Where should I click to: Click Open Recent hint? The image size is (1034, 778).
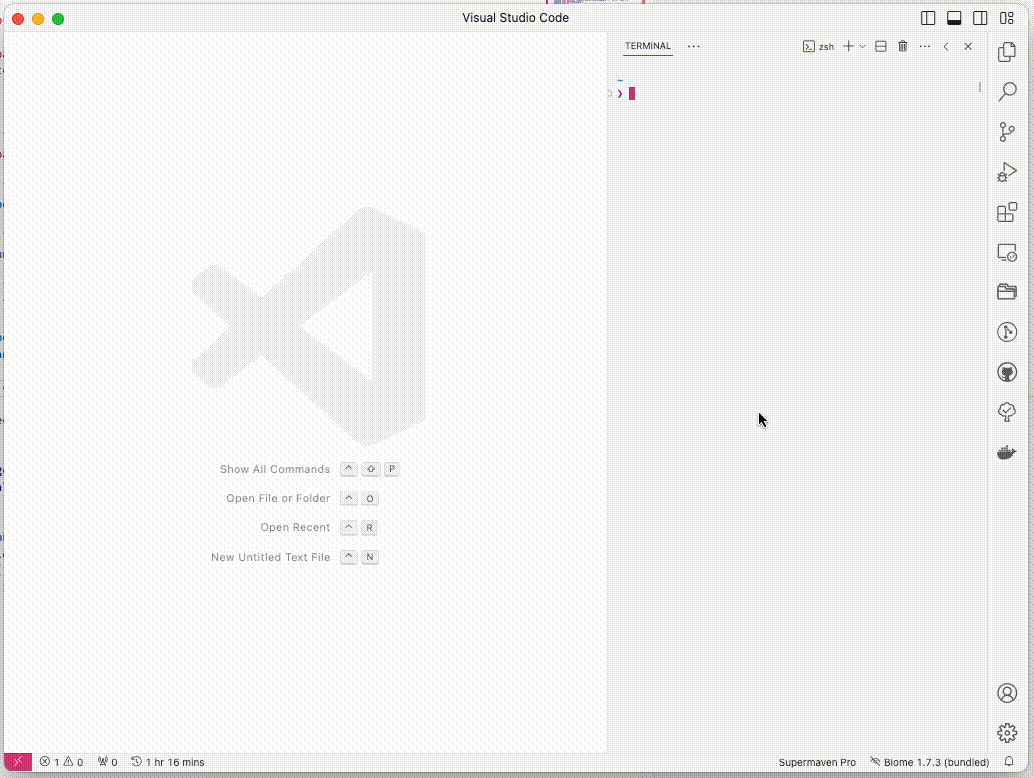pos(295,527)
